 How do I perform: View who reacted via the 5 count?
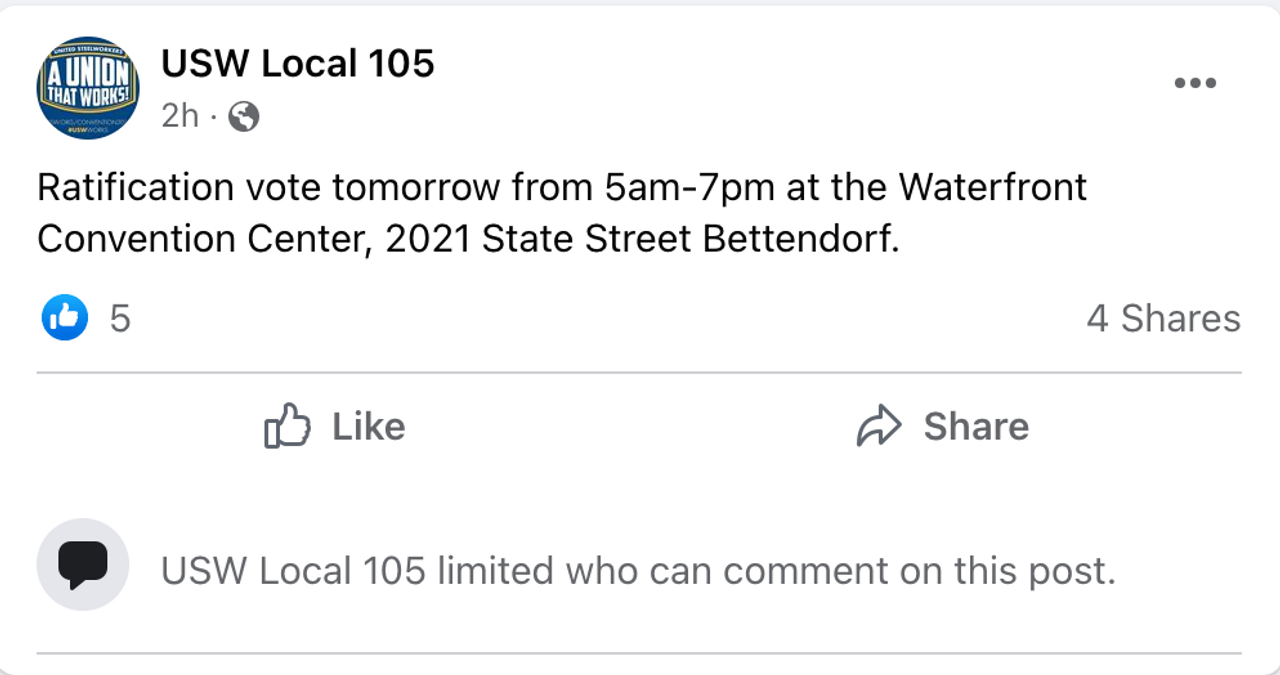coord(120,318)
